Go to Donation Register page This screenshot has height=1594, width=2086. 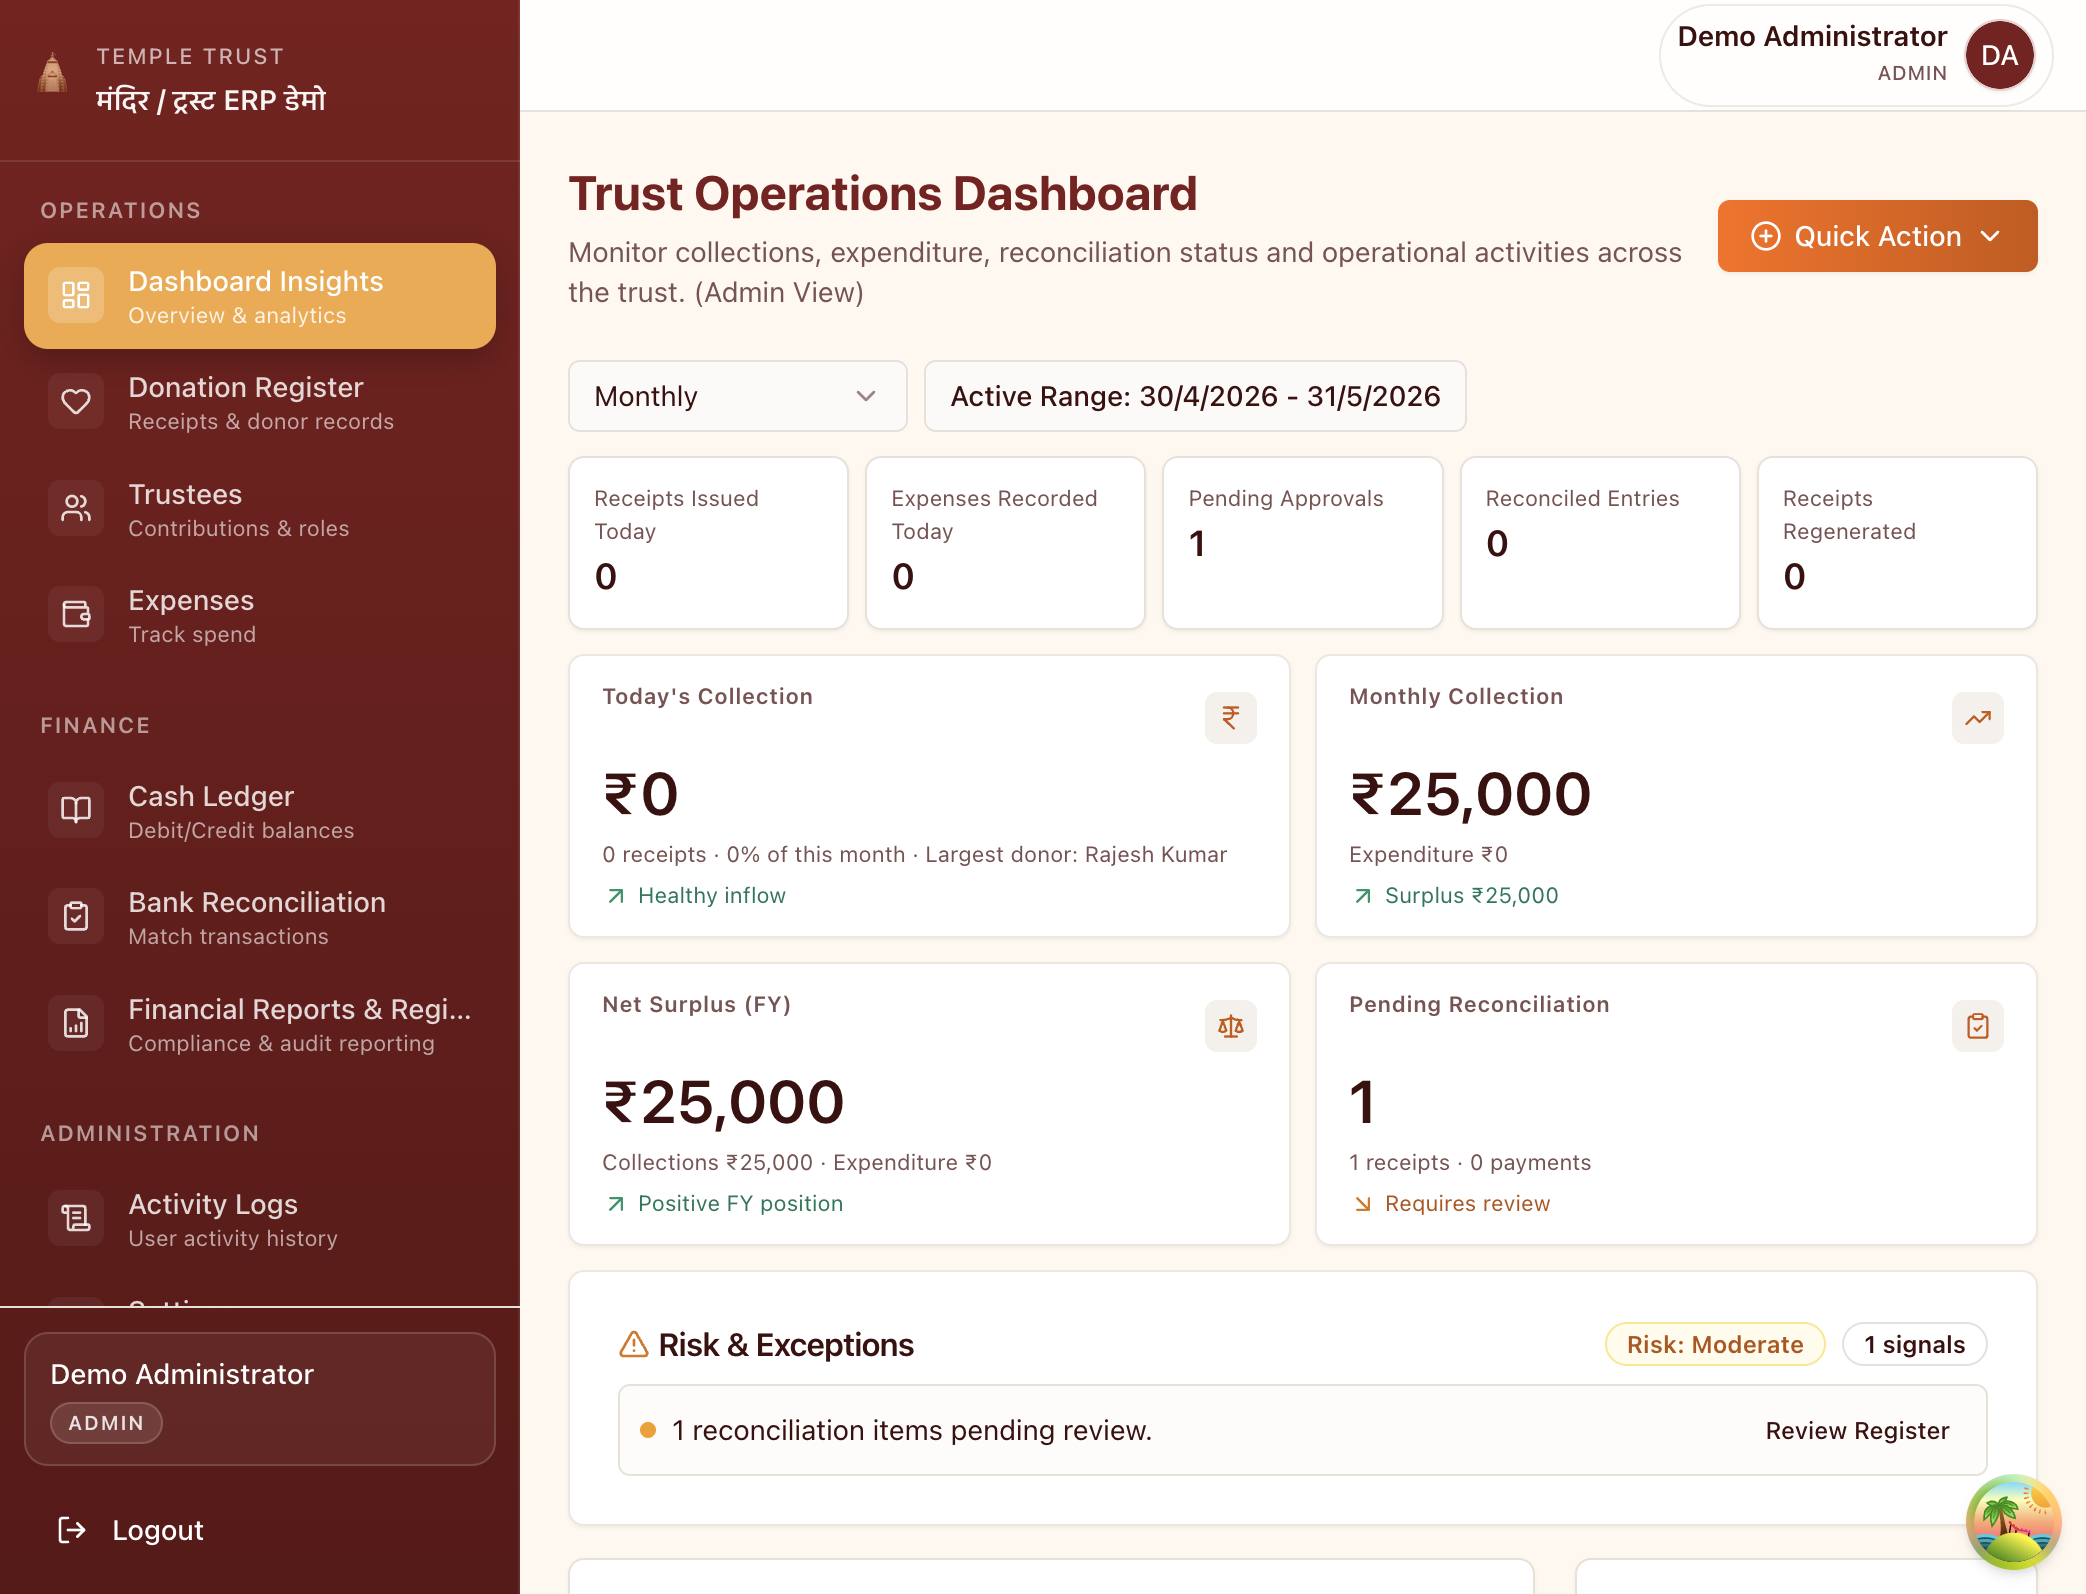click(260, 402)
